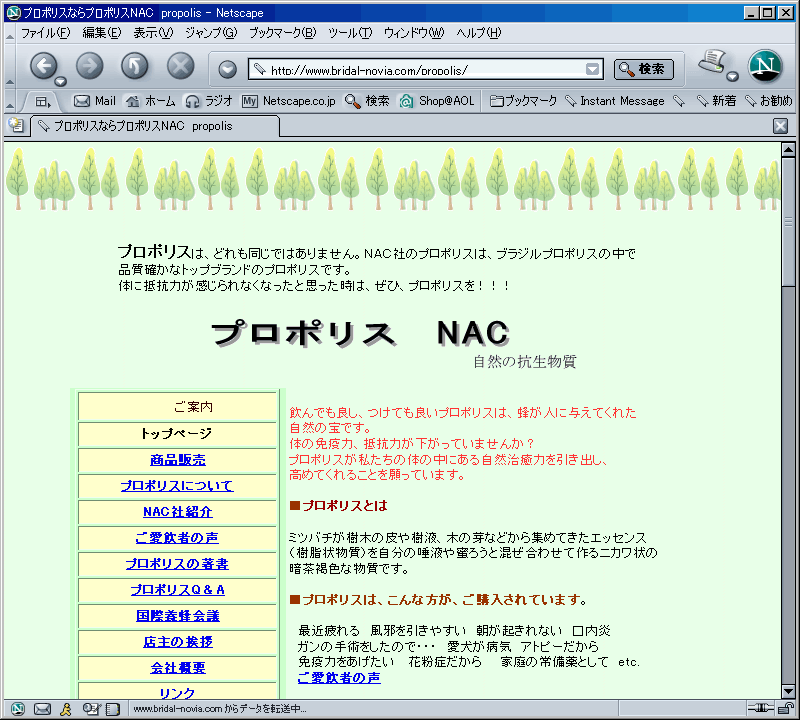Expand the URL history dropdown arrow

(592, 69)
